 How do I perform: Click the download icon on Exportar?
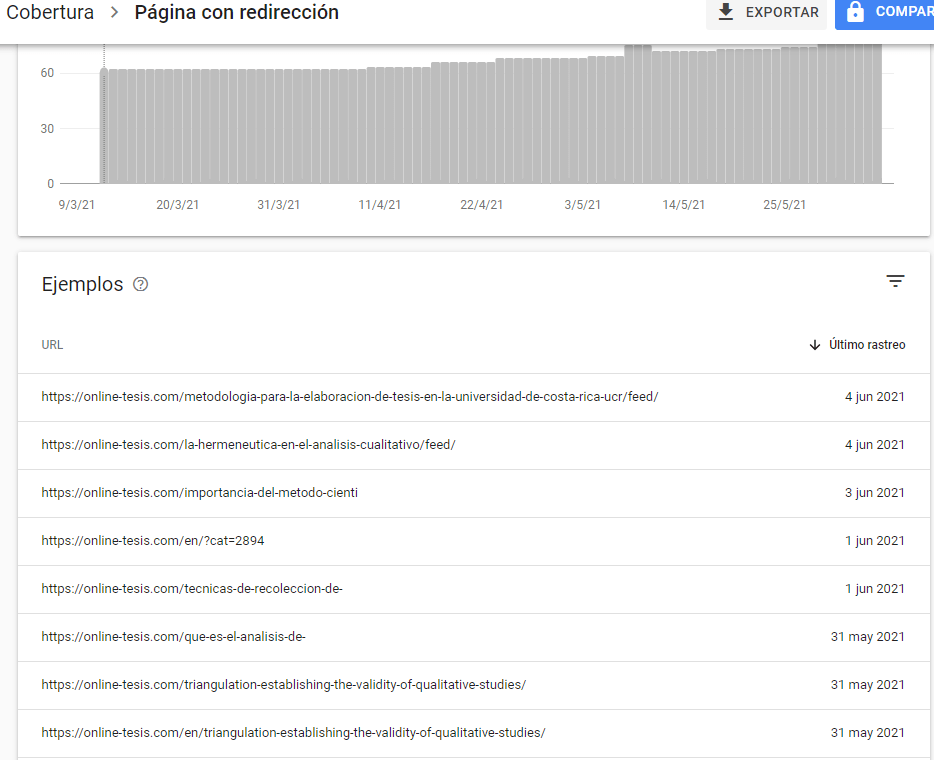(x=726, y=12)
